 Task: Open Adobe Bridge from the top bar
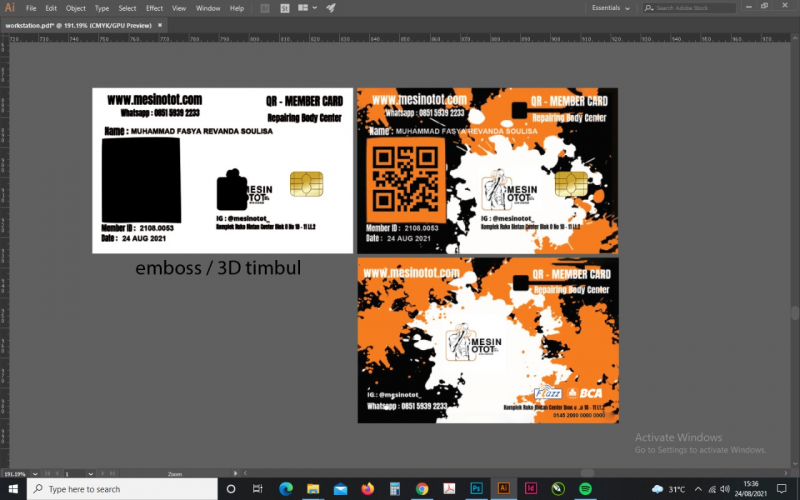pyautogui.click(x=263, y=8)
